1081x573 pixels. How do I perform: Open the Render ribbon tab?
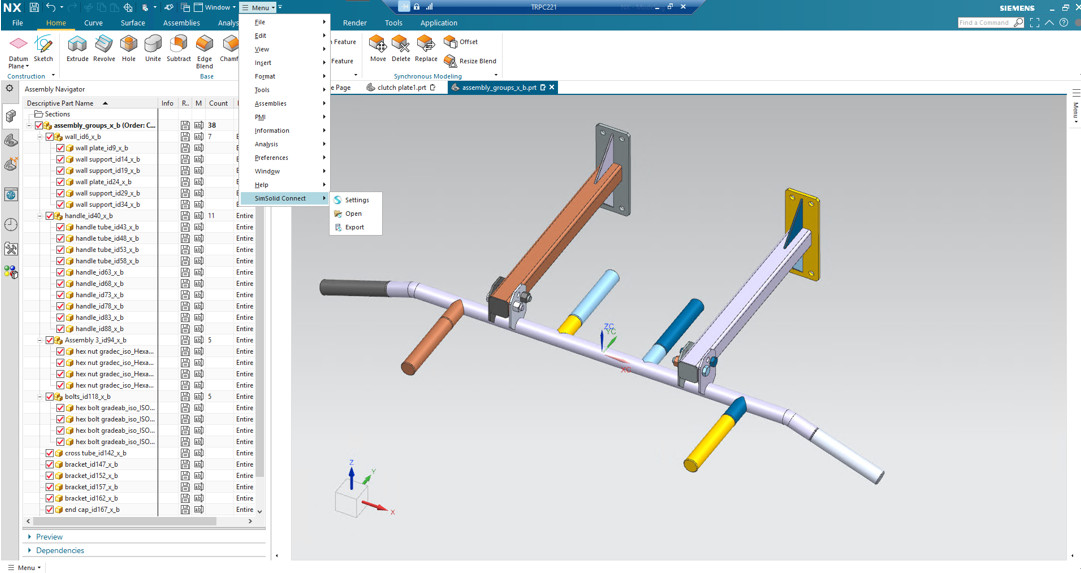[354, 23]
